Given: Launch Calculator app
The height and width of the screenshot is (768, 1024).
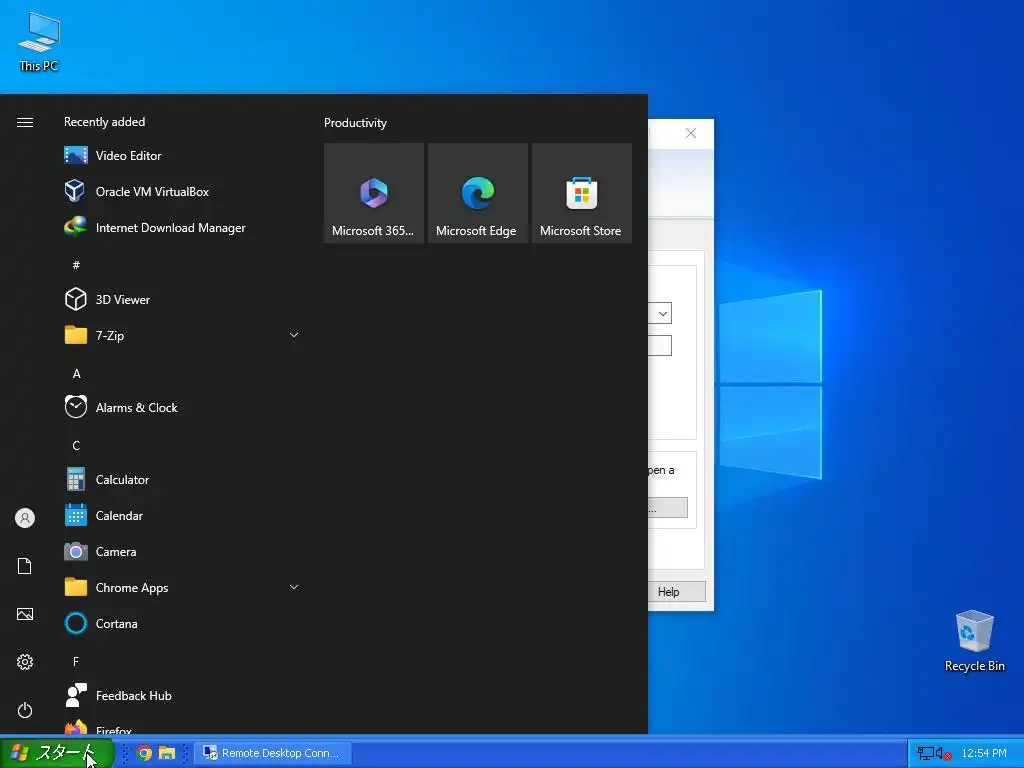Looking at the screenshot, I should pyautogui.click(x=182, y=479).
